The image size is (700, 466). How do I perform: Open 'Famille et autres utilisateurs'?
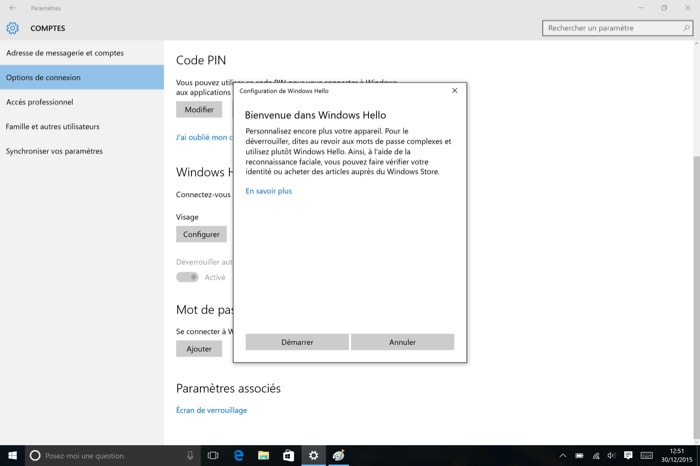(x=53, y=127)
